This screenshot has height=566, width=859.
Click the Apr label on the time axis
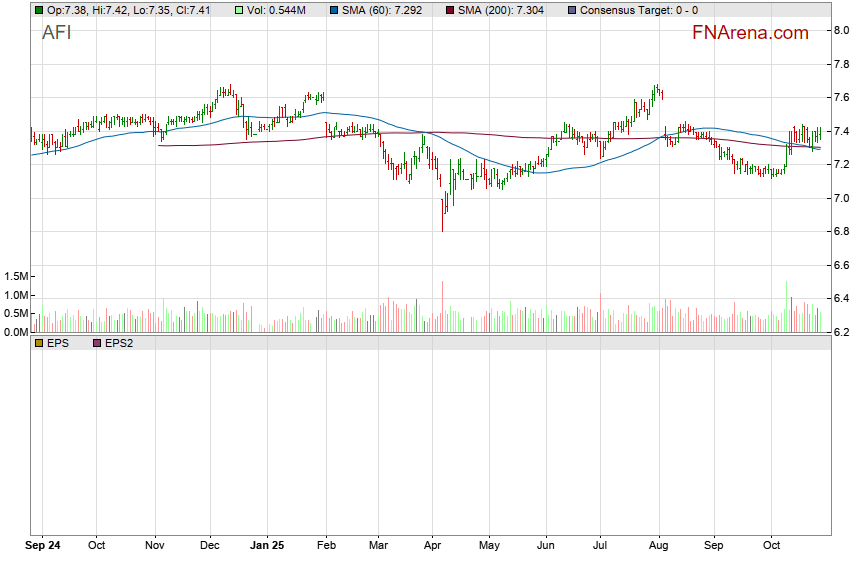click(431, 546)
